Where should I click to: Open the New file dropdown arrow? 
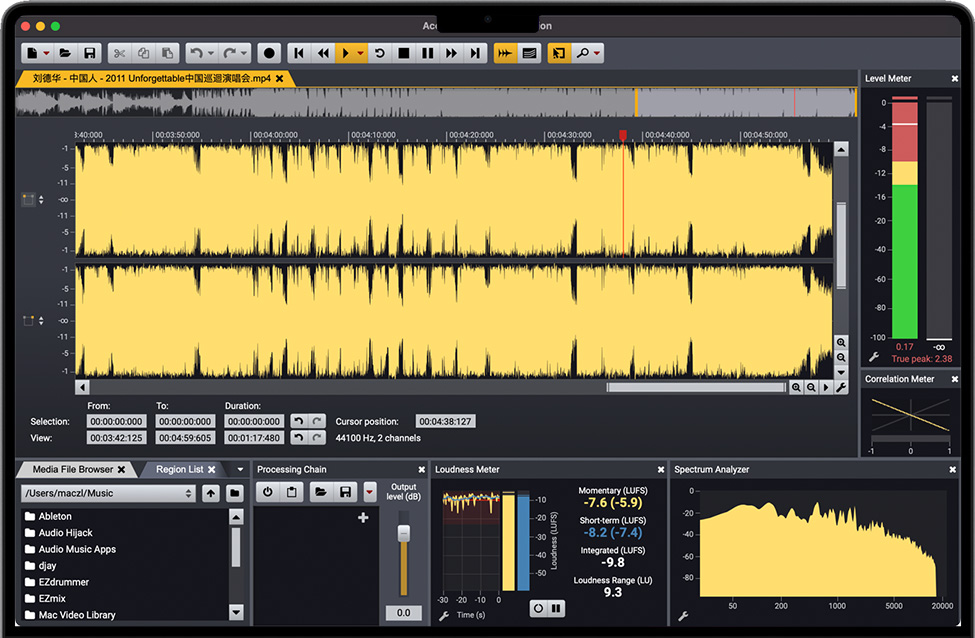[47, 53]
